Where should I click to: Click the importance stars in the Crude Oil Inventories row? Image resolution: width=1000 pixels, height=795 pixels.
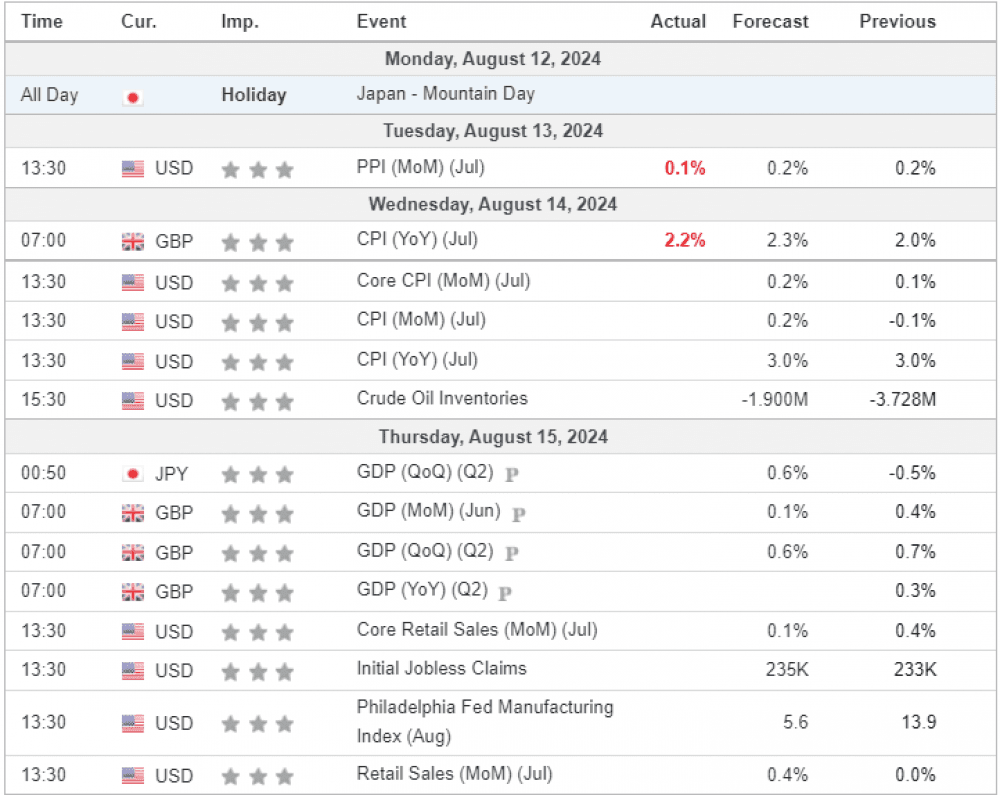258,402
